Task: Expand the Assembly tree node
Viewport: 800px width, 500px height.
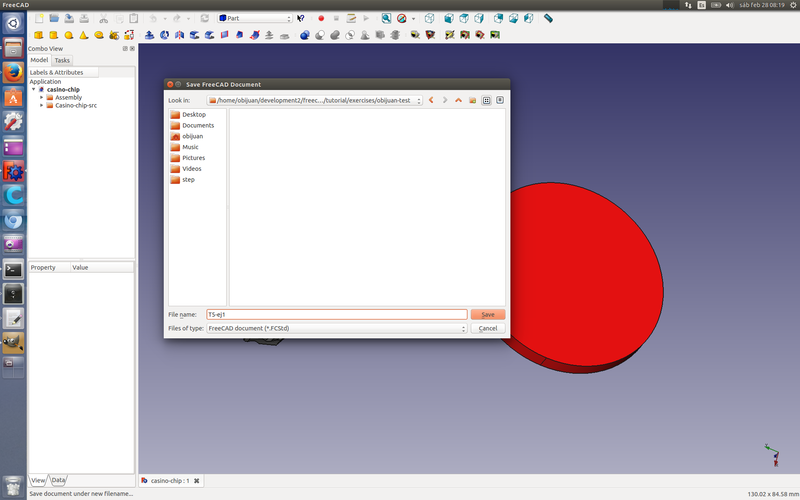Action: (41, 97)
